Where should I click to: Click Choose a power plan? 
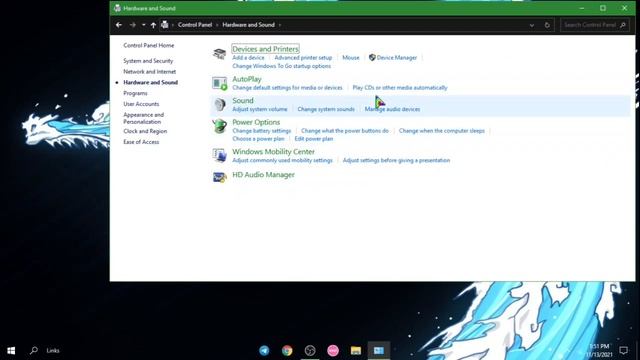click(258, 139)
